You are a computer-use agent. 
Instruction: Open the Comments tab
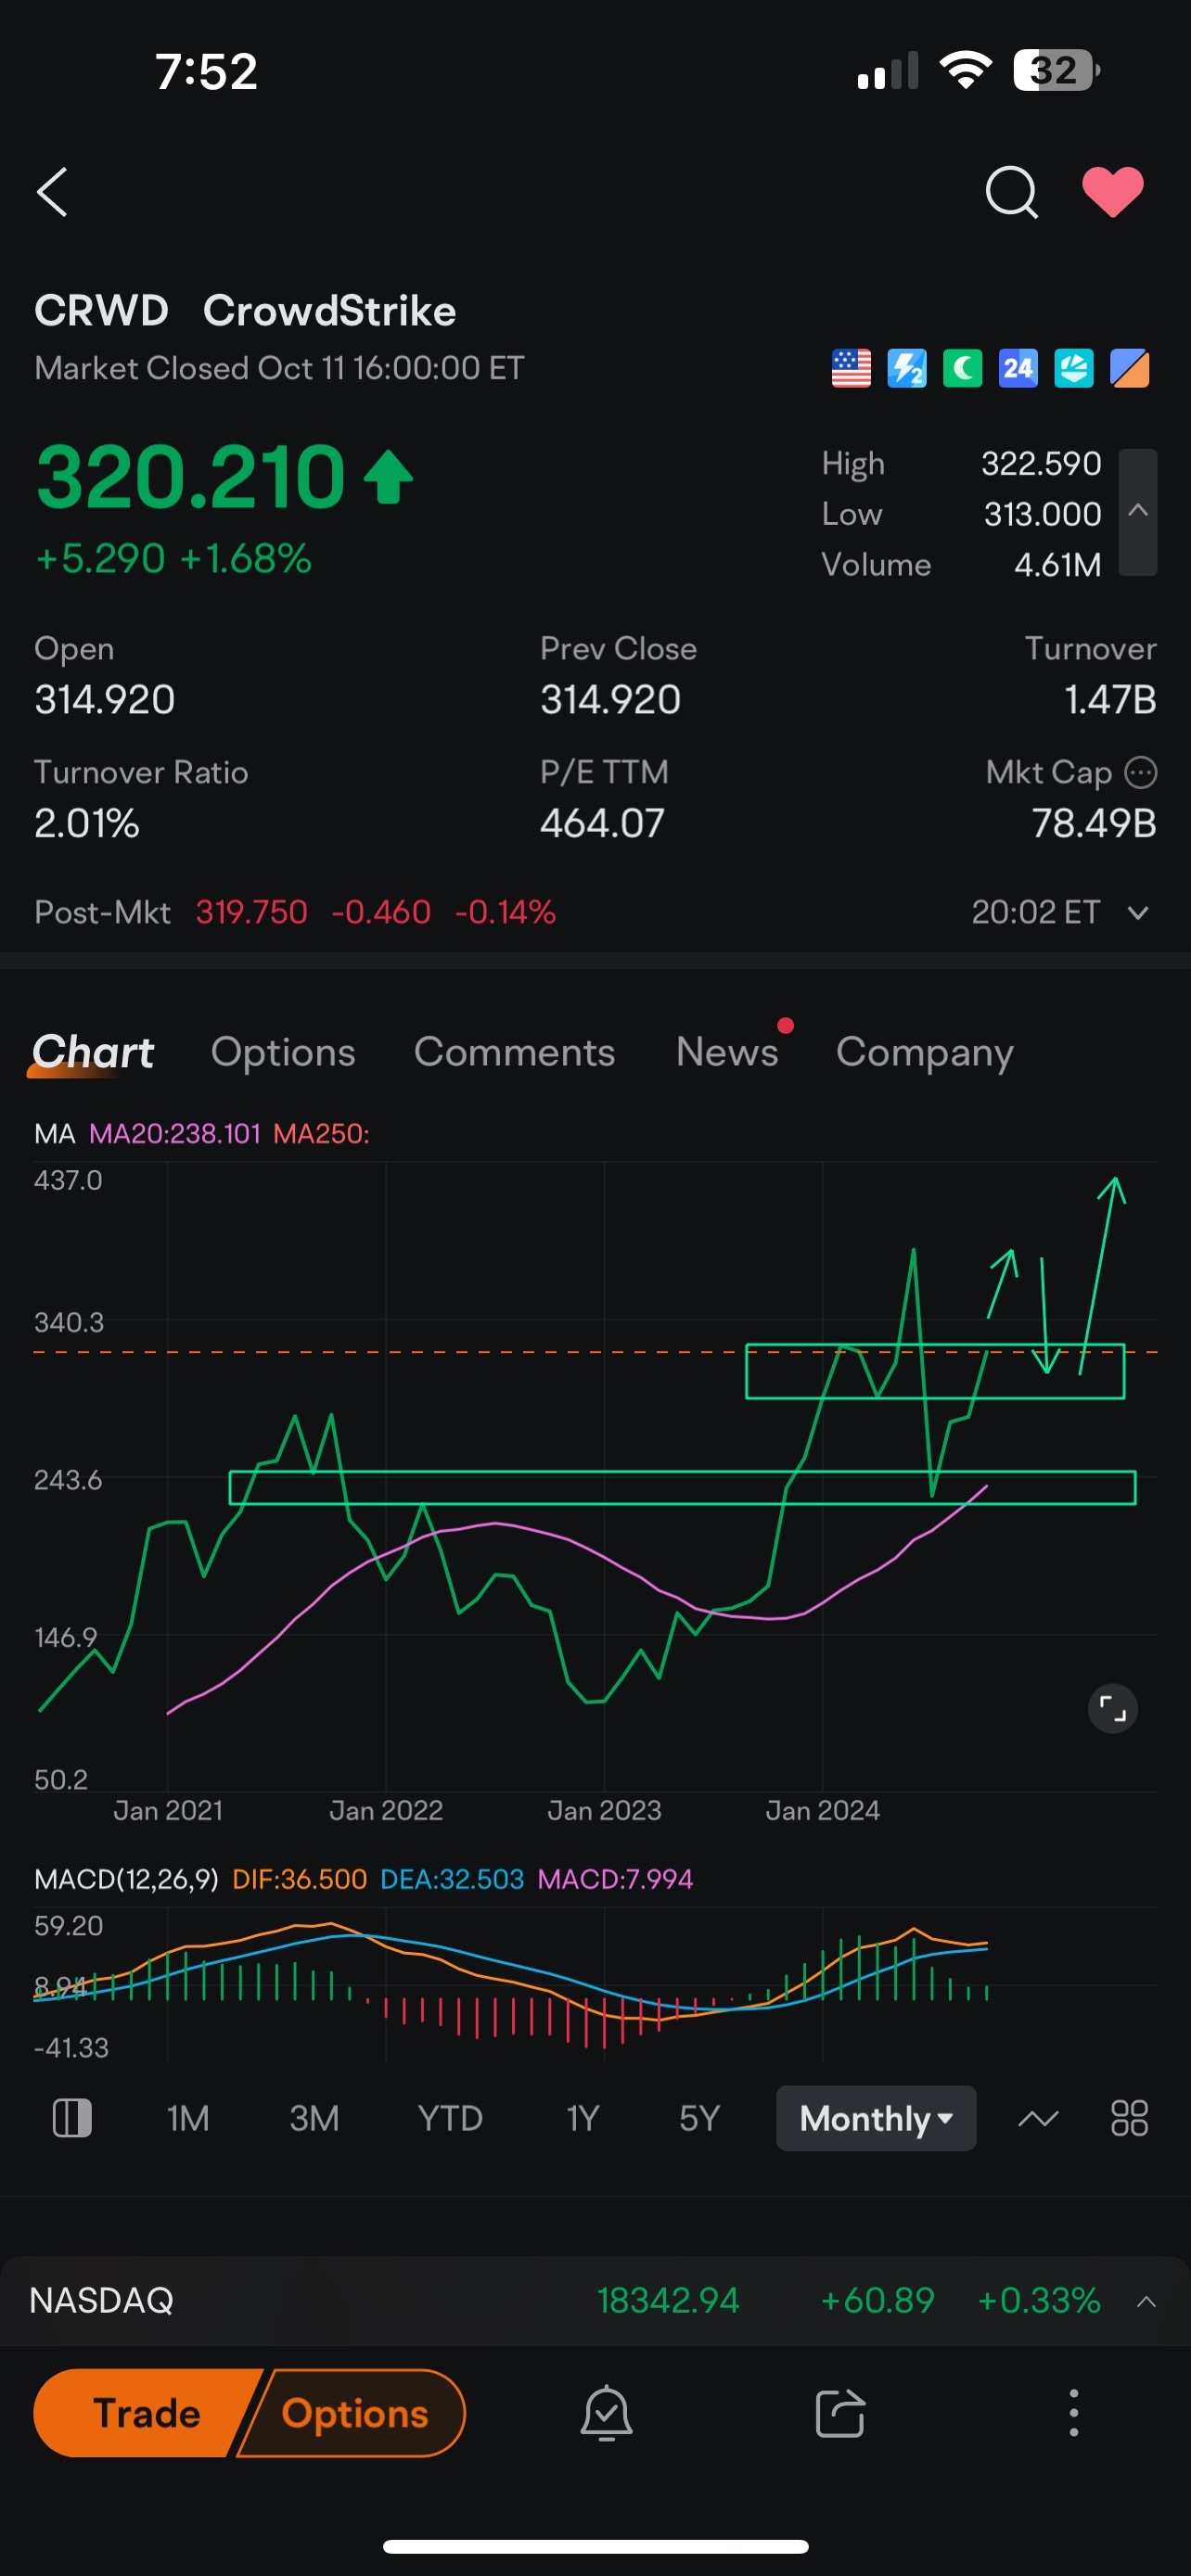[x=514, y=1052]
